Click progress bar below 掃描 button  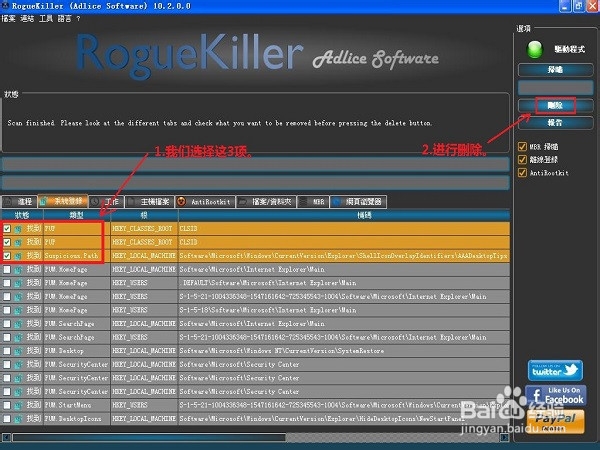[555, 87]
